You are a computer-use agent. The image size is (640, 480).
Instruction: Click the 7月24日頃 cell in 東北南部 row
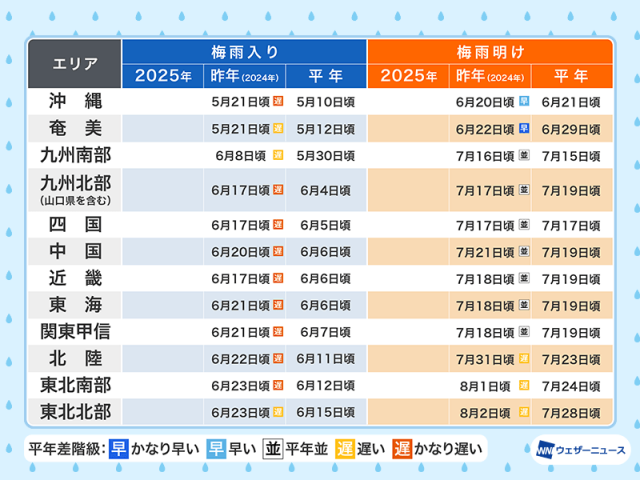pos(572,386)
